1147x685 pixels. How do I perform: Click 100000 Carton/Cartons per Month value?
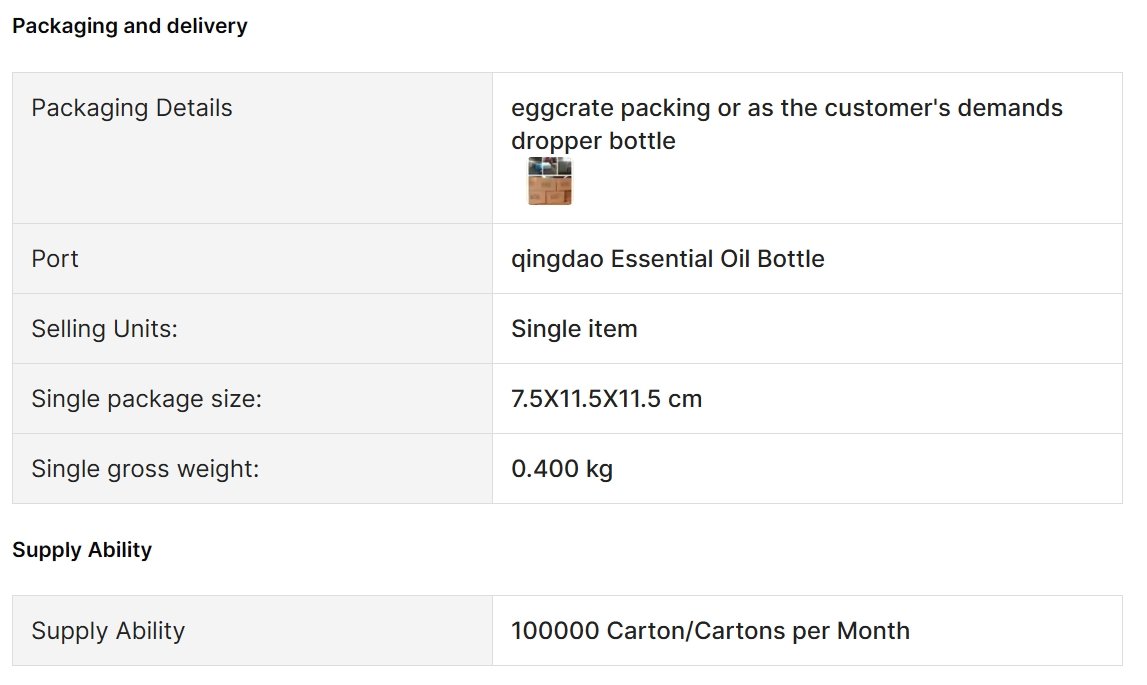[710, 631]
